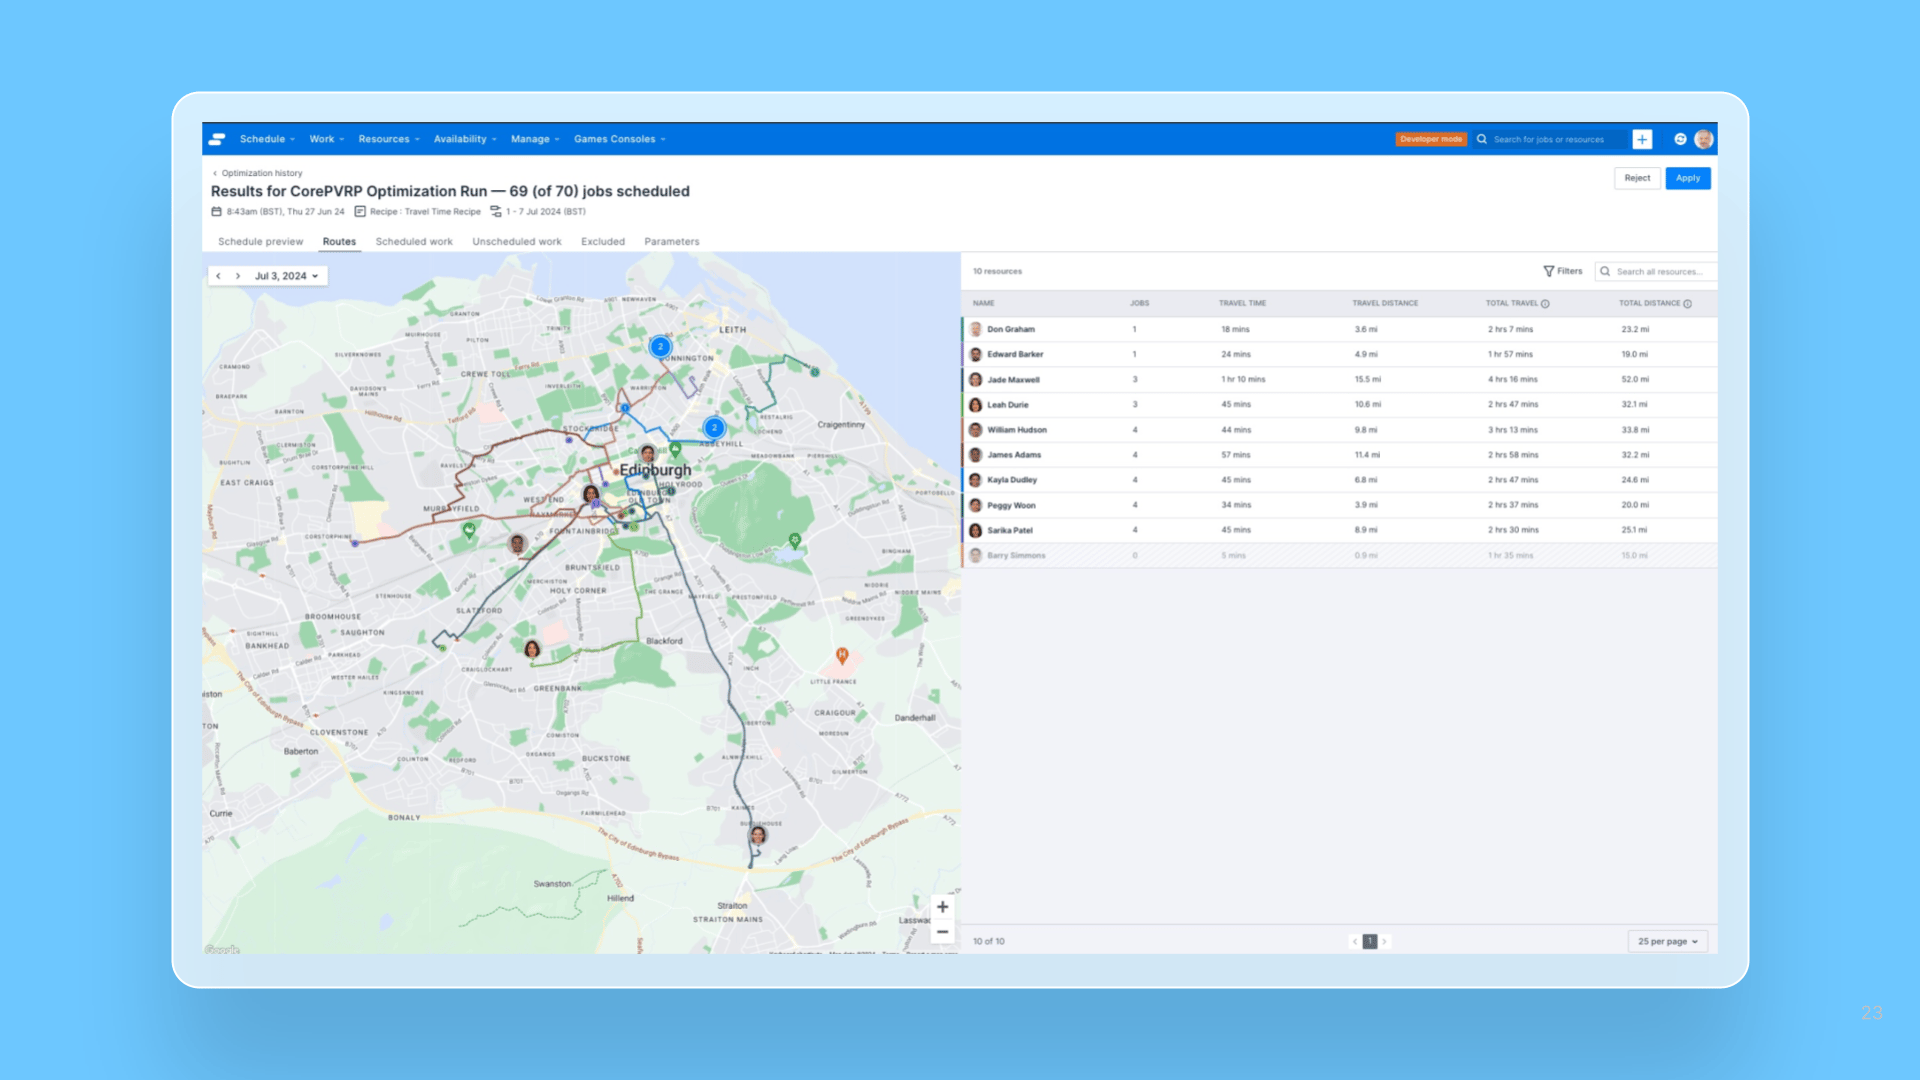The image size is (1920, 1080).
Task: Click the Developer mode badge
Action: pyautogui.click(x=1431, y=139)
